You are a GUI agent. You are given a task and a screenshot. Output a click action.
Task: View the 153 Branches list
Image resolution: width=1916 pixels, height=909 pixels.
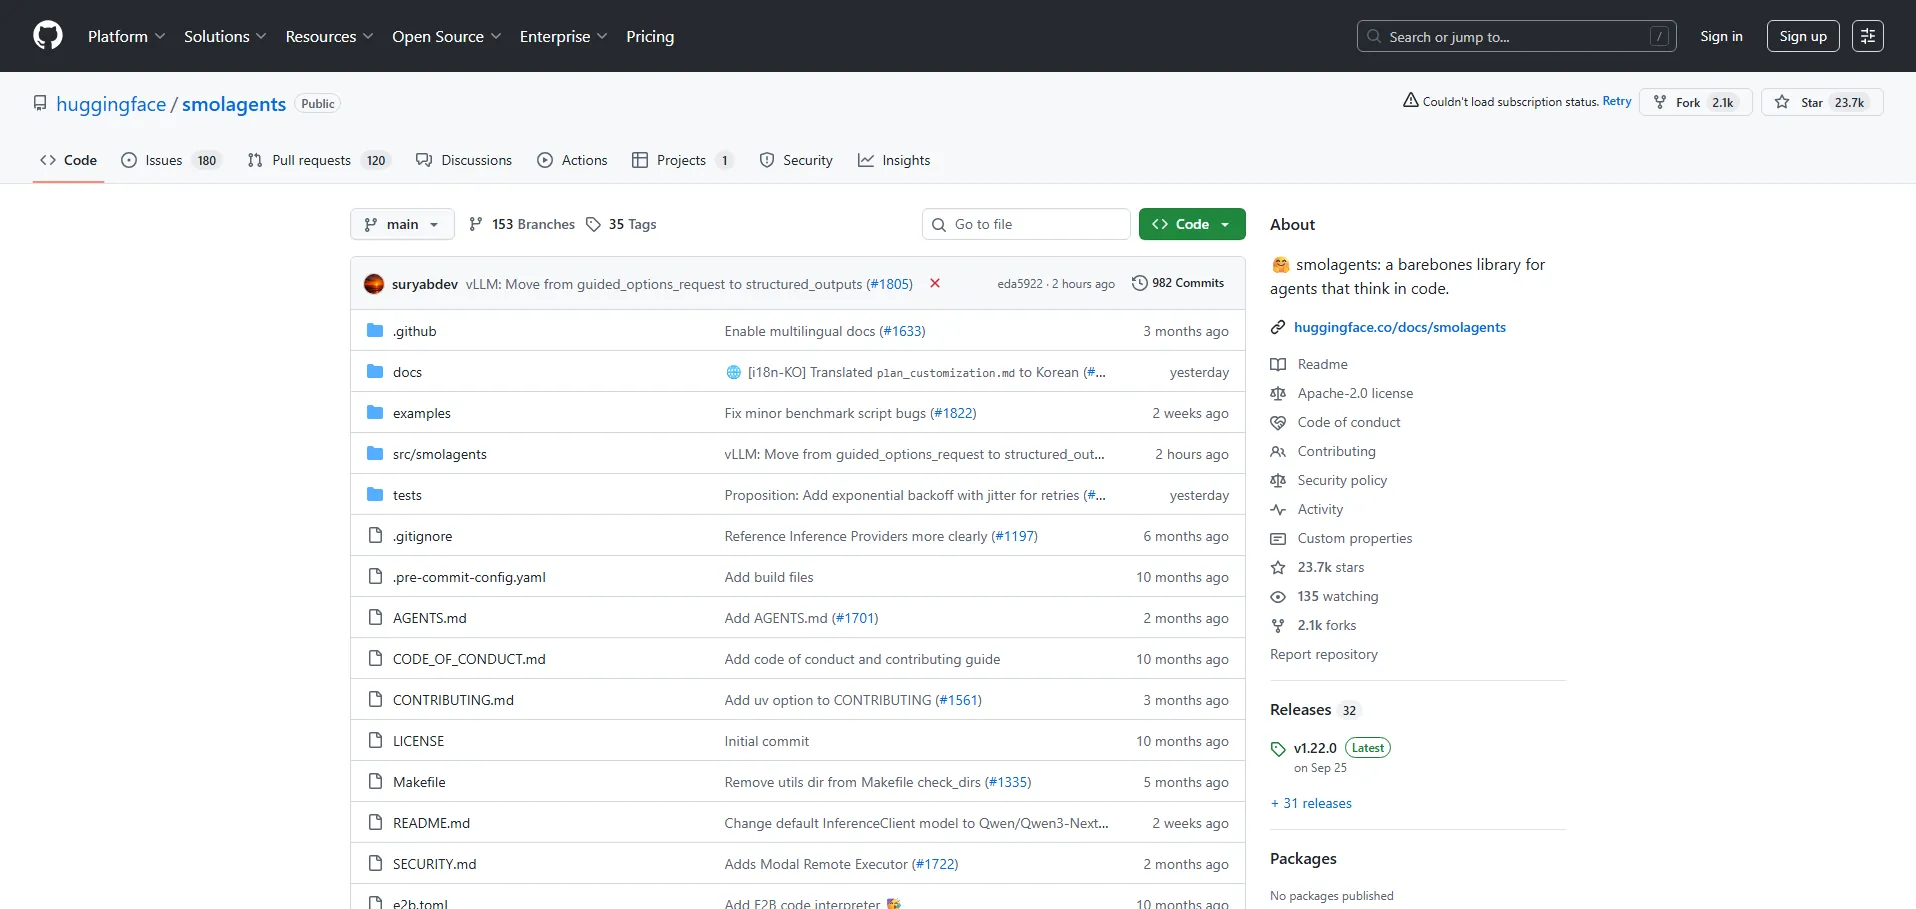522,224
